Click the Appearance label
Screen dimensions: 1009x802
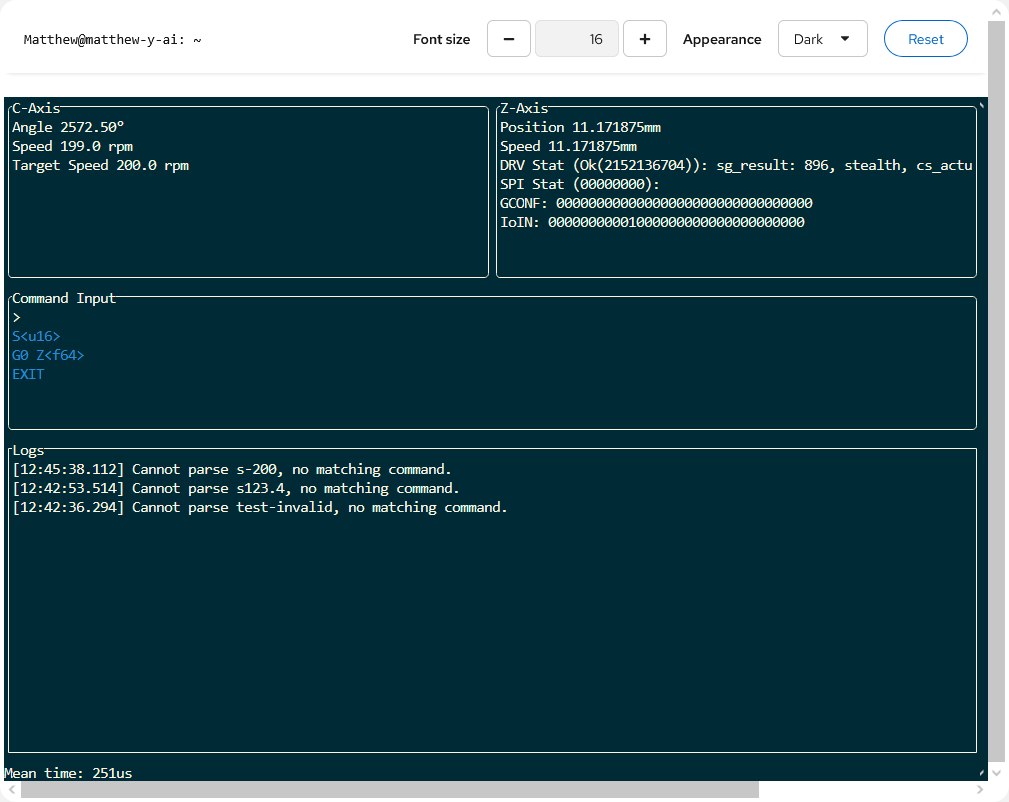point(722,39)
